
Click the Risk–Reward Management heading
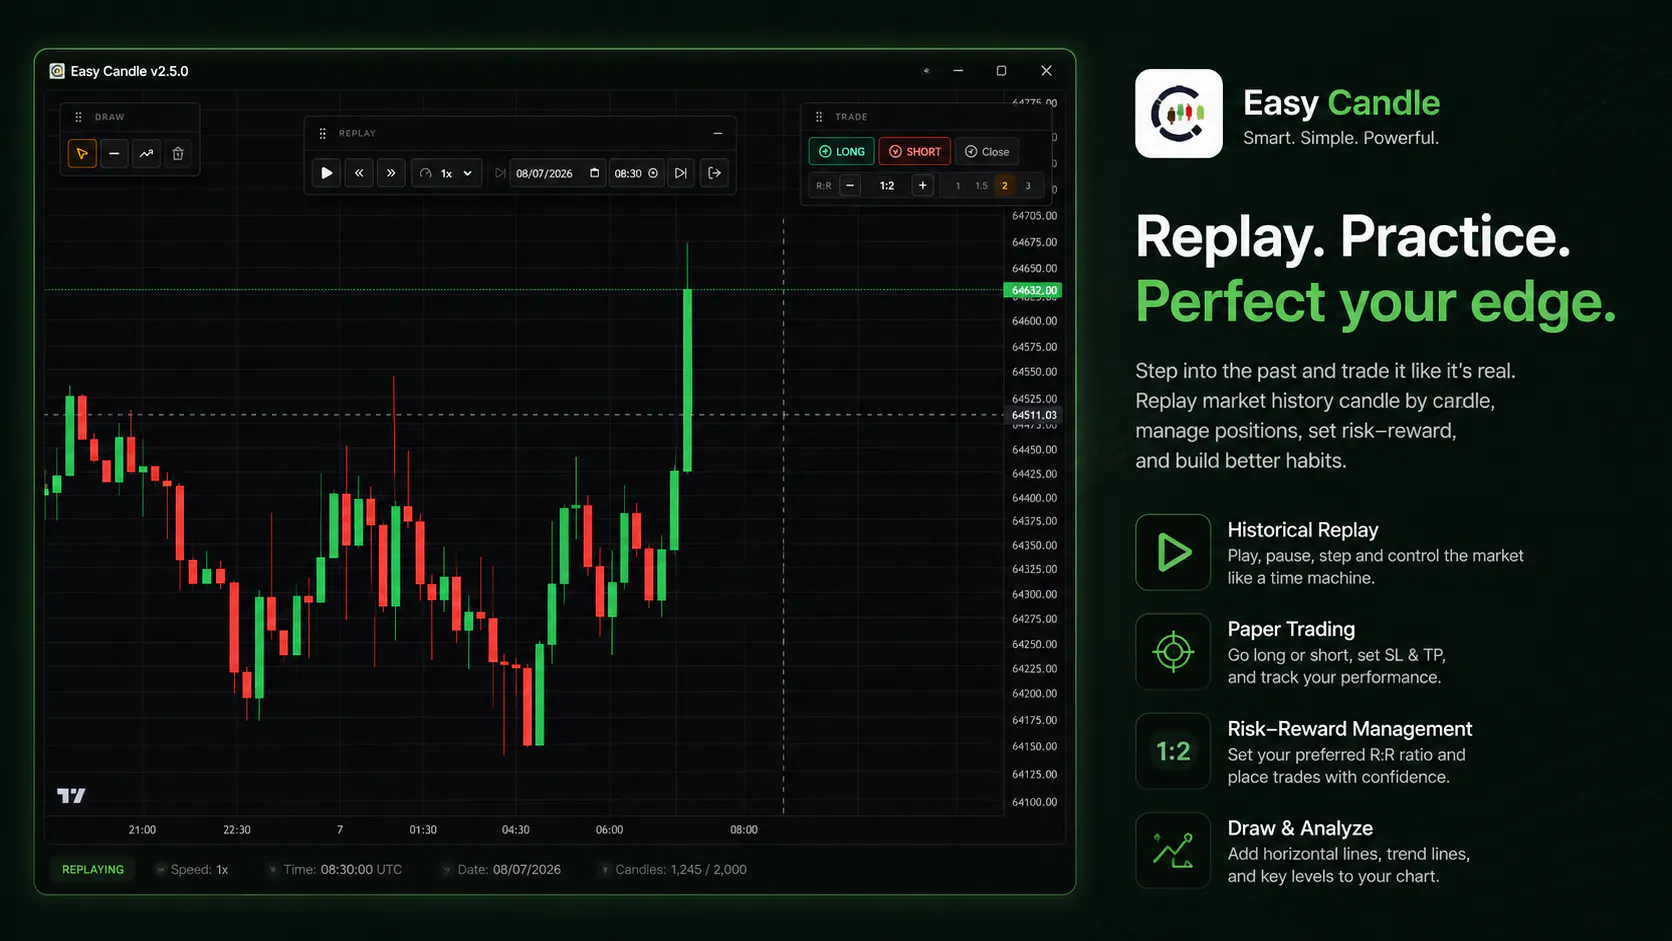[x=1350, y=729]
